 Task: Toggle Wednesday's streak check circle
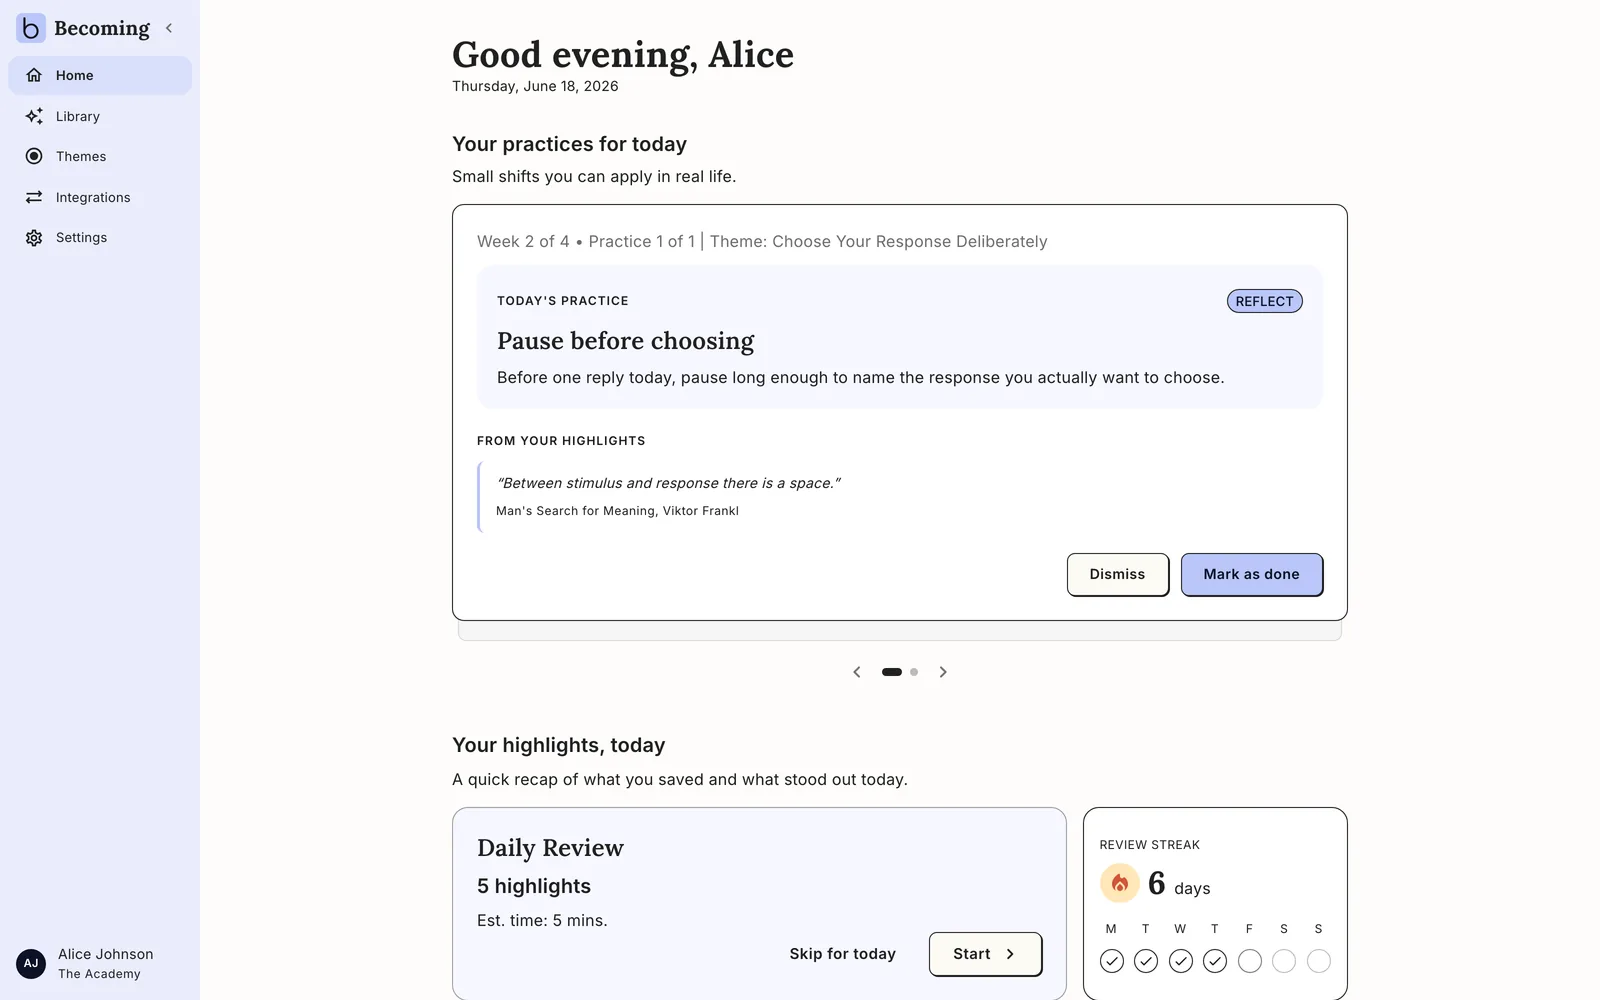[x=1181, y=961]
